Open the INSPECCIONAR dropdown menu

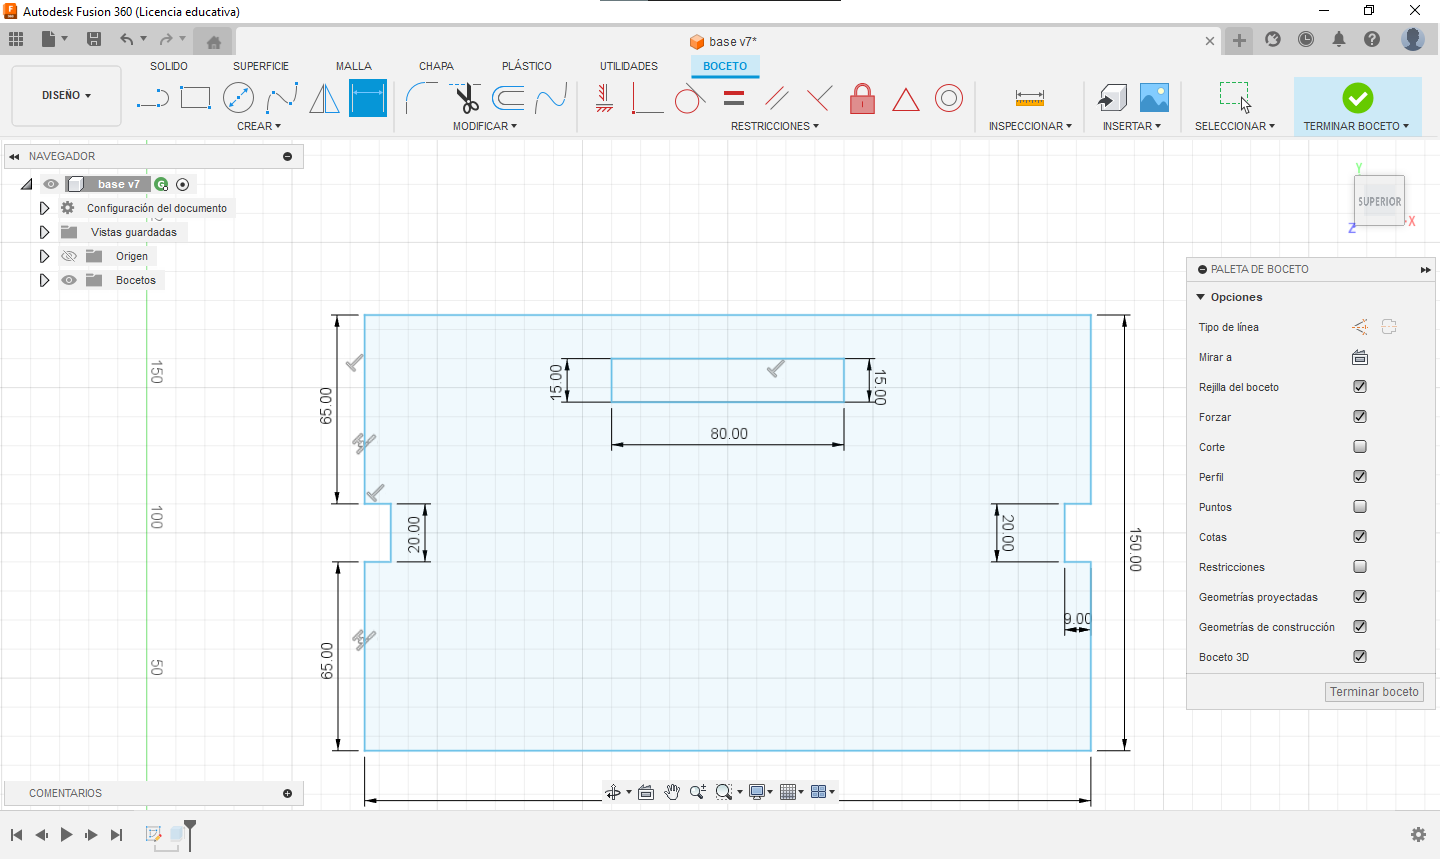tap(1030, 126)
